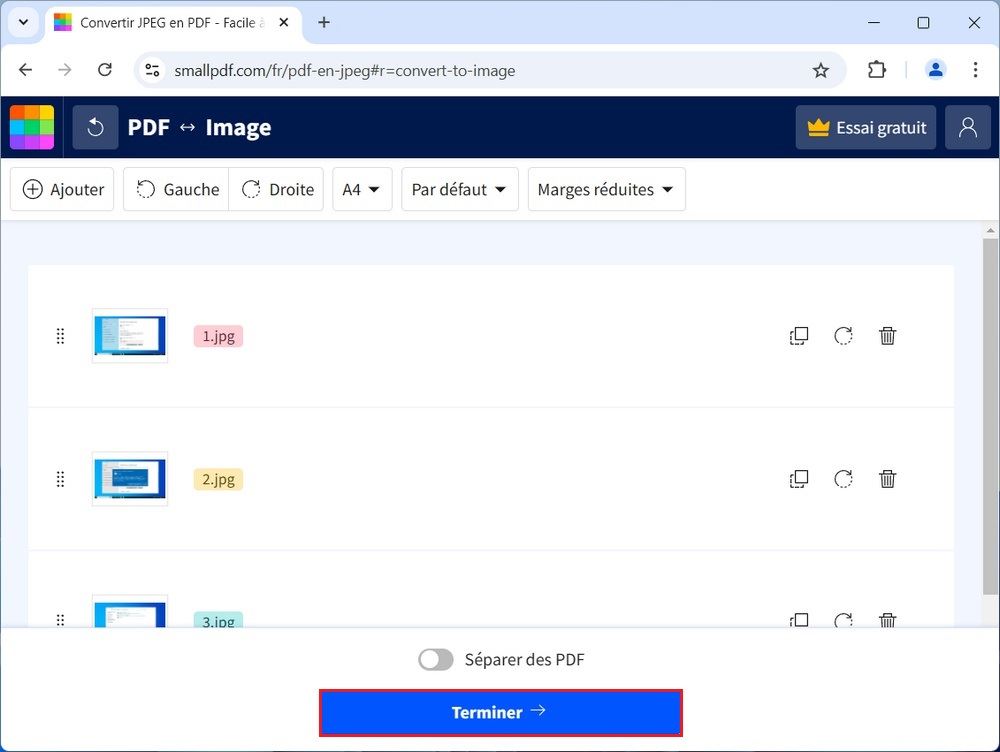Image resolution: width=1000 pixels, height=752 pixels.
Task: Open a new browser tab
Action: 324,22
